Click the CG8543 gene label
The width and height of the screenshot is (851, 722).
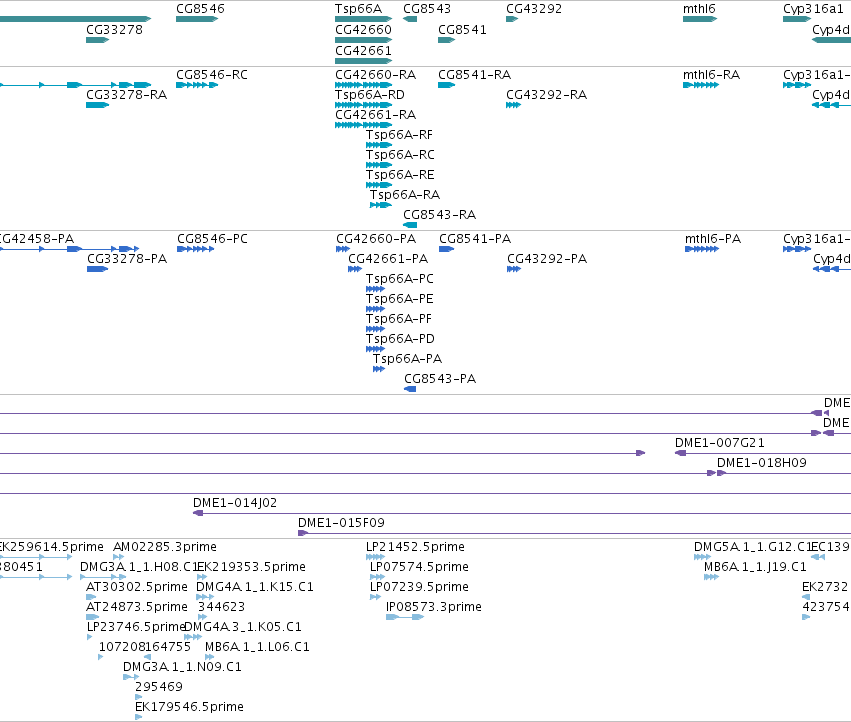tap(427, 9)
